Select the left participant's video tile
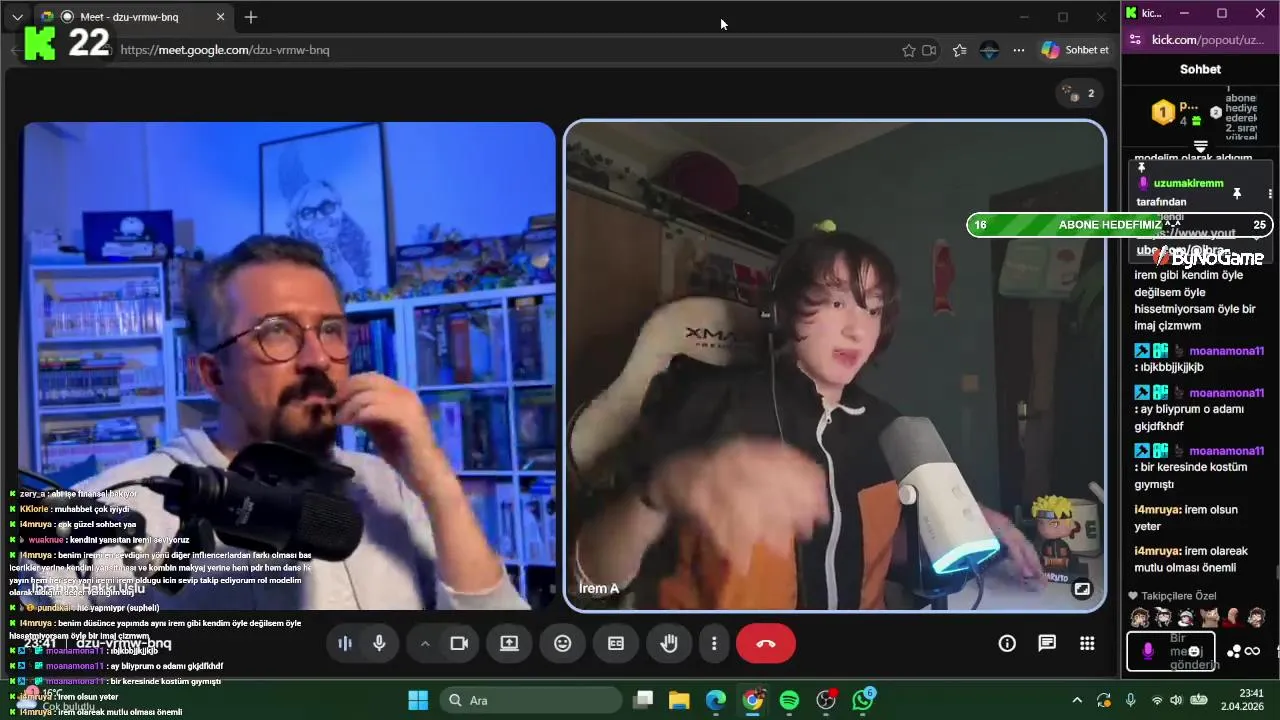Screen dimensions: 1280x720 coord(289,366)
